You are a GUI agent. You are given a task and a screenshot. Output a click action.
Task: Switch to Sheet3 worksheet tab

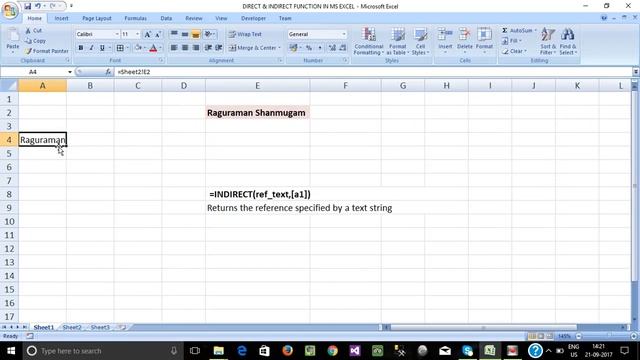coord(100,327)
